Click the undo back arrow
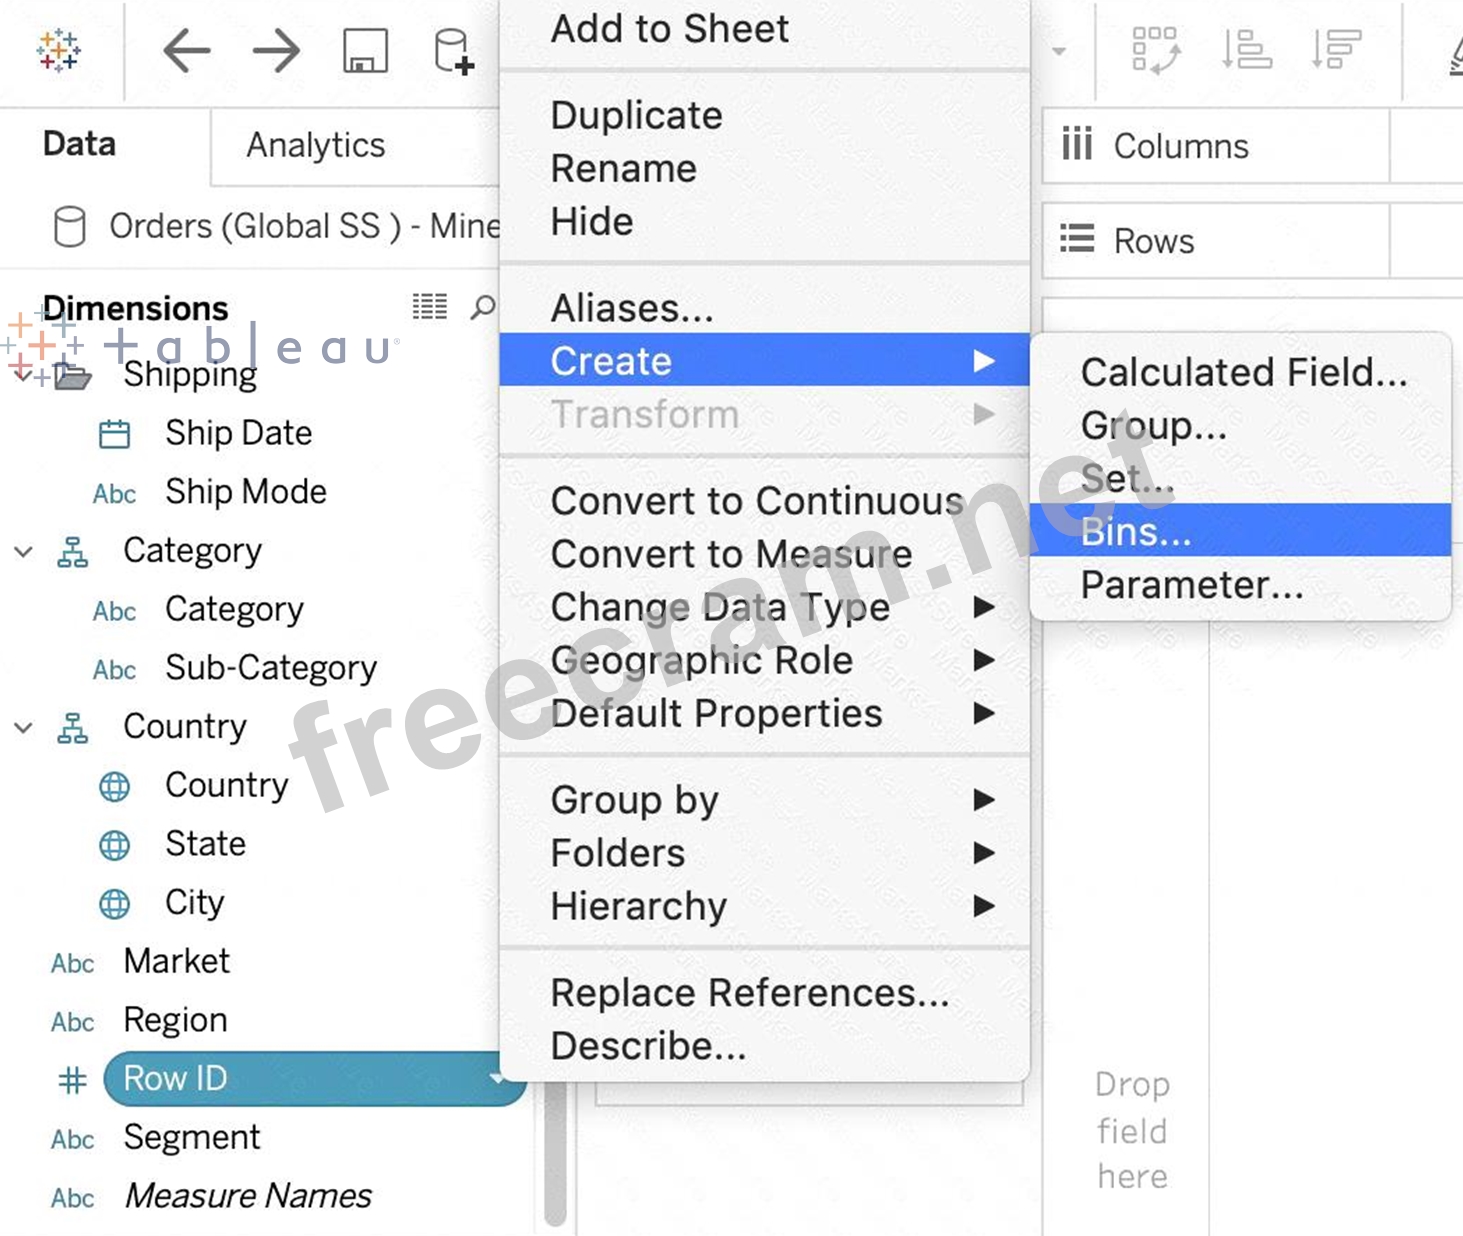 pyautogui.click(x=187, y=50)
